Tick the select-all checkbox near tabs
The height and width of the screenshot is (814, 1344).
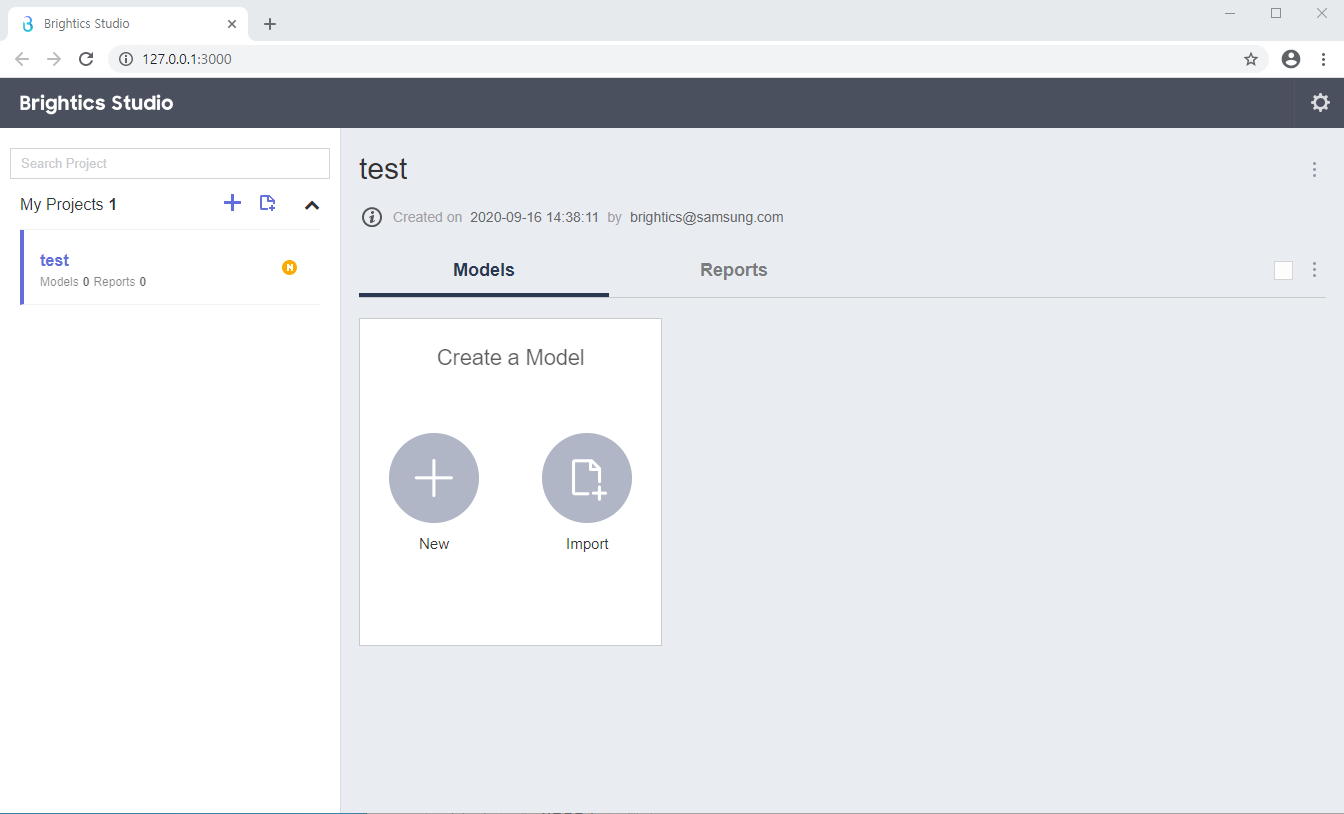click(1284, 270)
